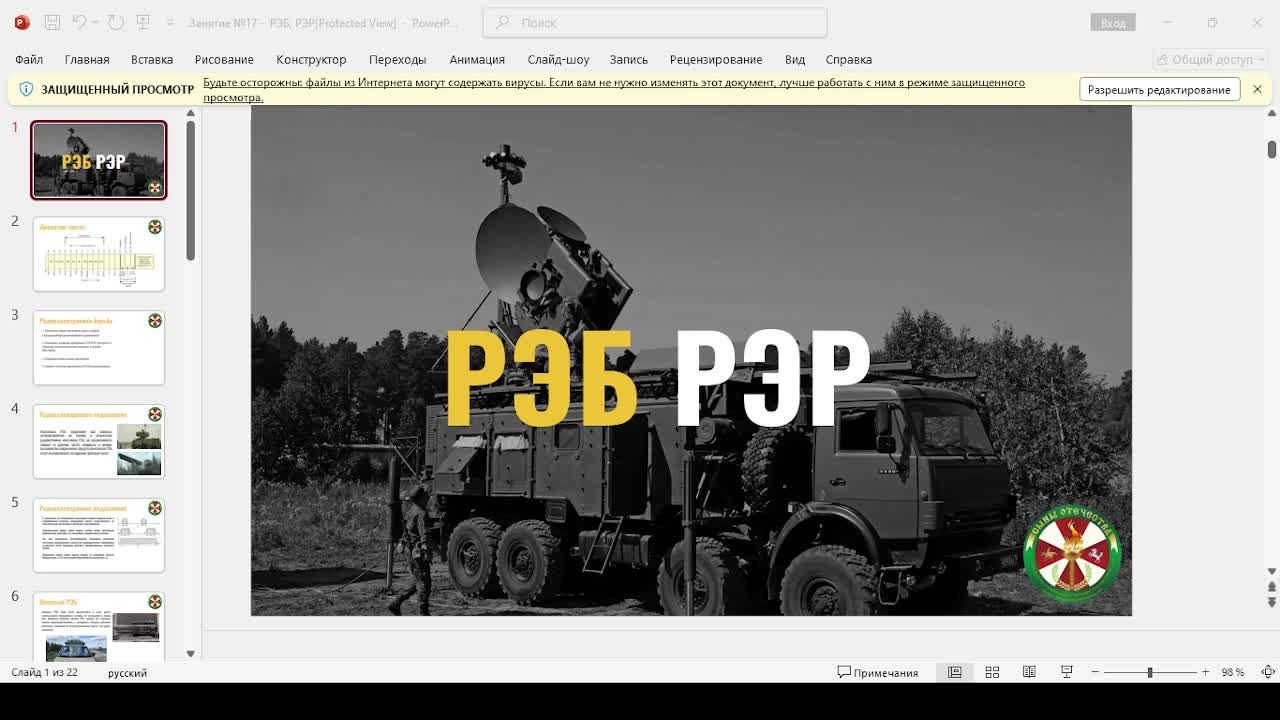The image size is (1280, 720).
Task: Switch to Slide Sorter view
Action: tap(992, 672)
